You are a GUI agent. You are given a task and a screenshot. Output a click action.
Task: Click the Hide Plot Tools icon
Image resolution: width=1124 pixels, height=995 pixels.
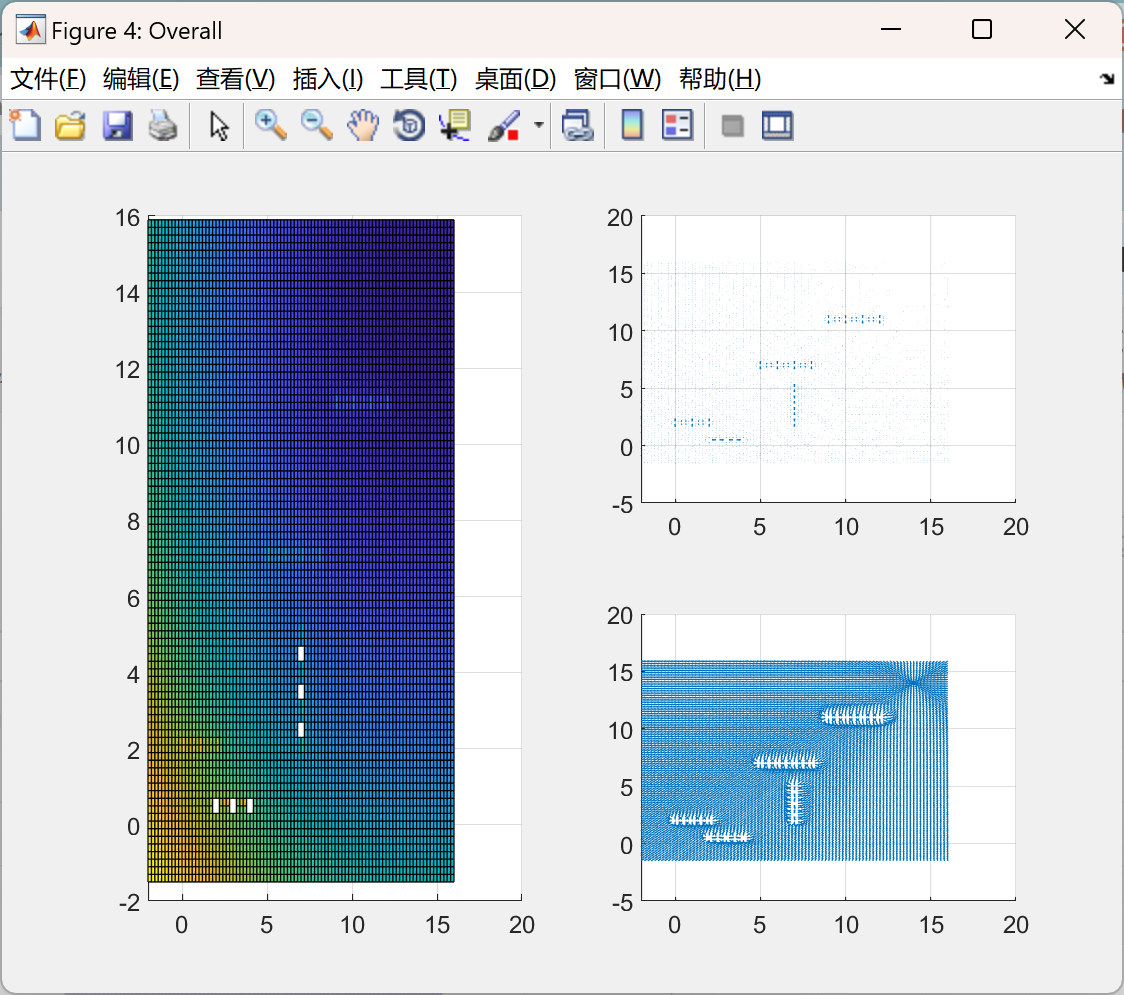[x=732, y=126]
